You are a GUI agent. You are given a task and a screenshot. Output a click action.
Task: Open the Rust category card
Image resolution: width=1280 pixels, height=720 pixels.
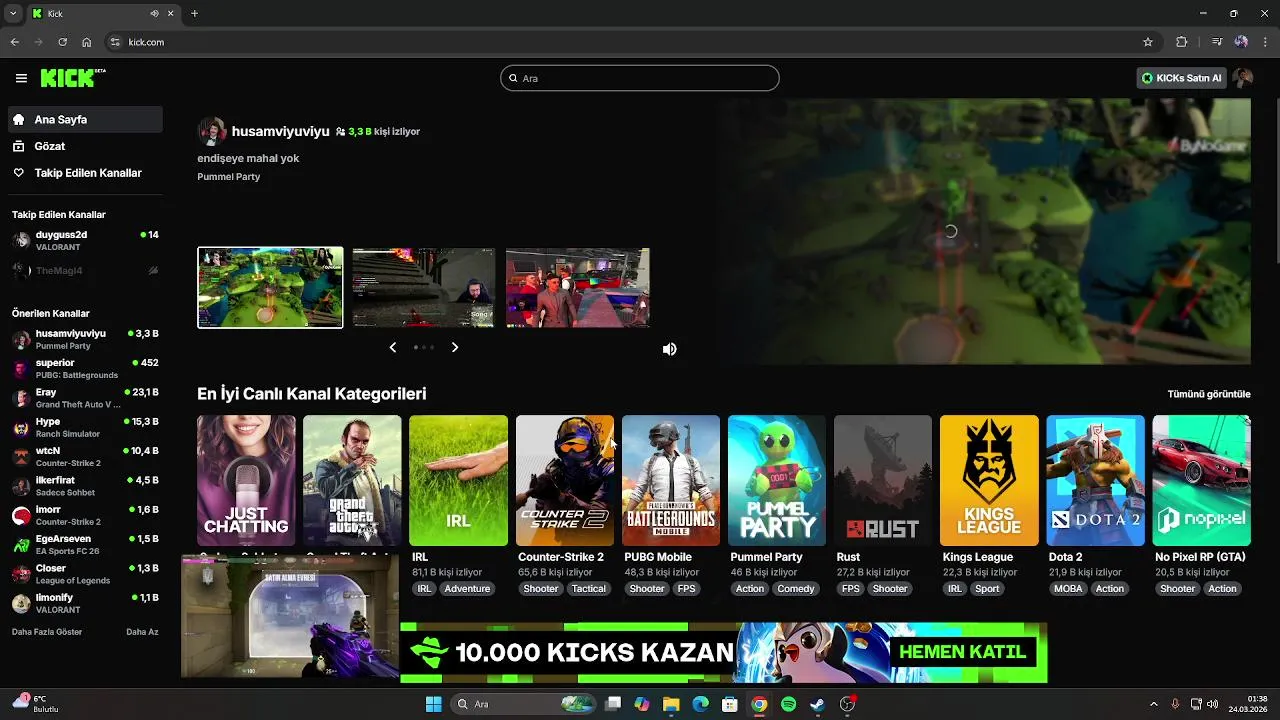tap(883, 480)
